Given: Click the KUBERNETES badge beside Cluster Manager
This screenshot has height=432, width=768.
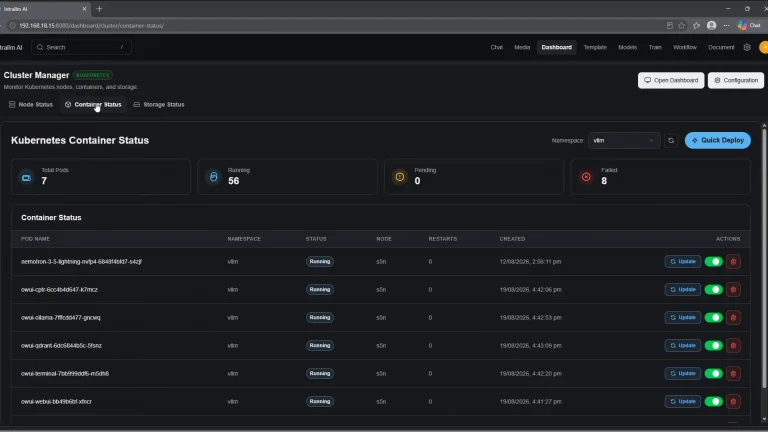Looking at the screenshot, I should [x=93, y=75].
